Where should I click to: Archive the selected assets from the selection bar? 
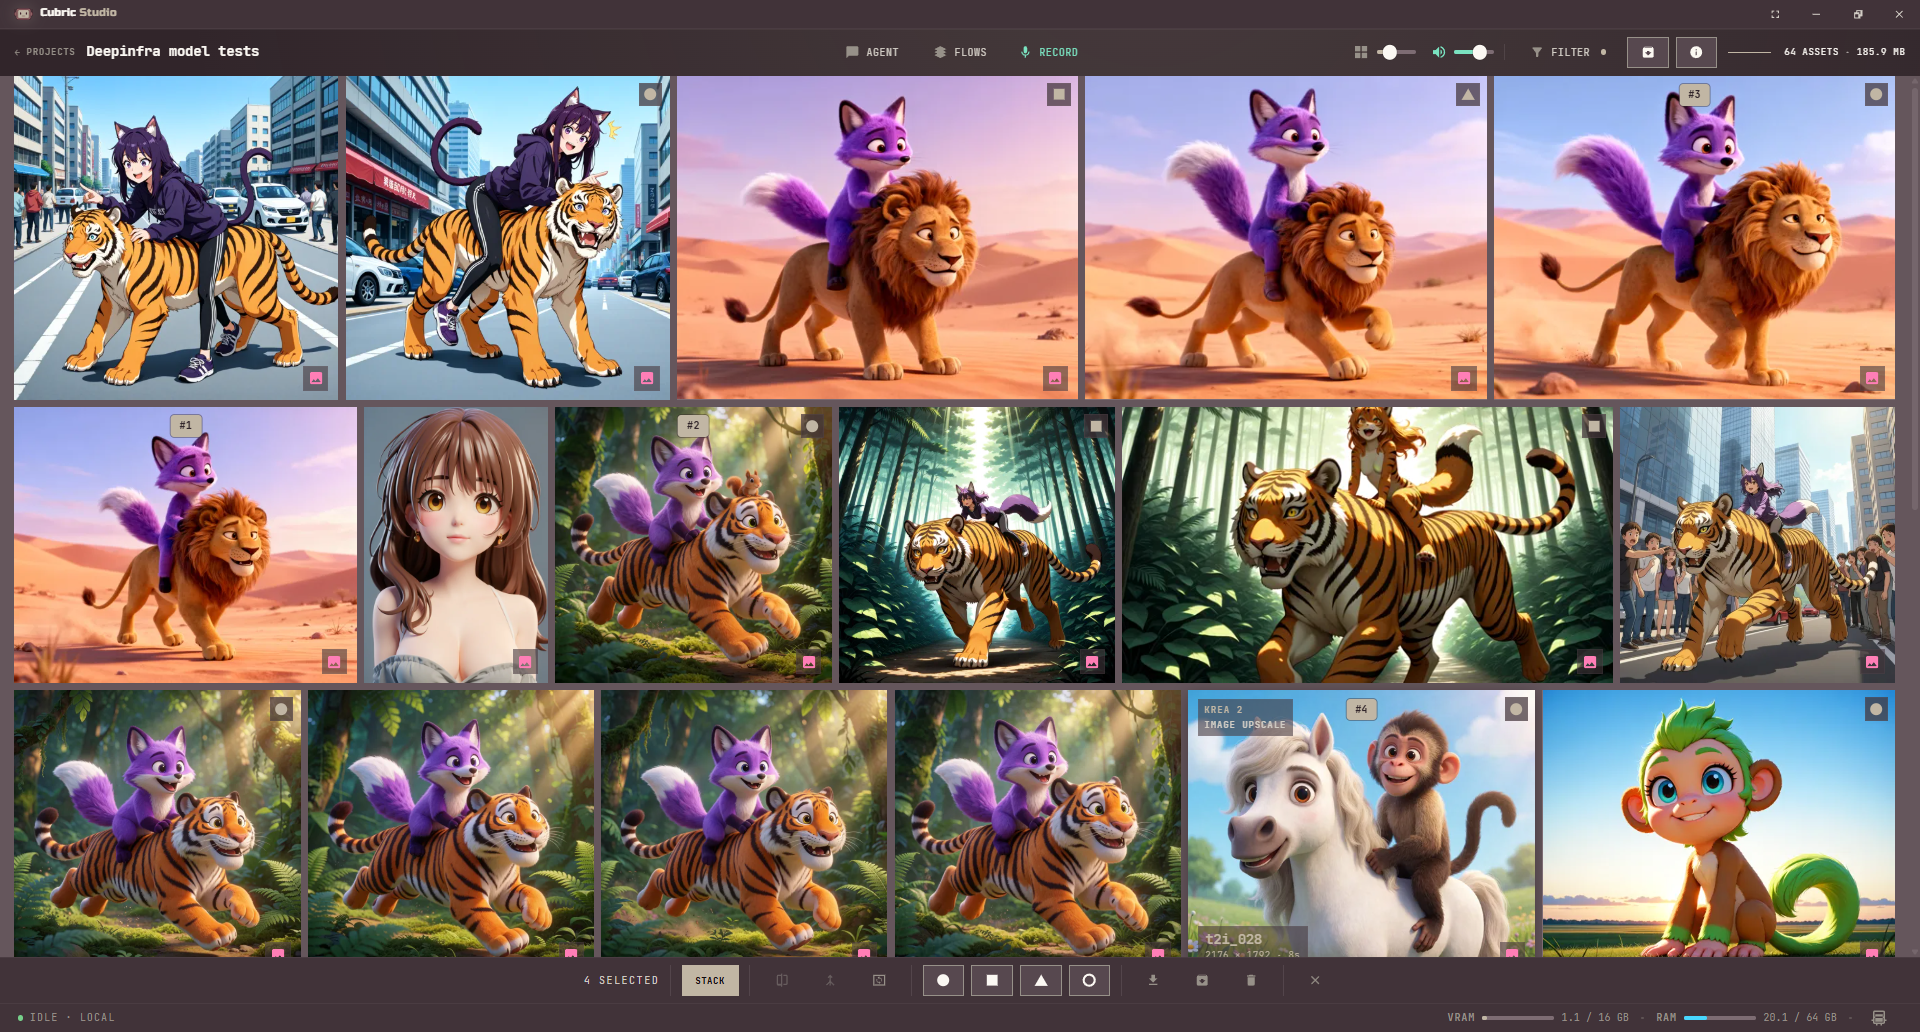[x=1202, y=980]
